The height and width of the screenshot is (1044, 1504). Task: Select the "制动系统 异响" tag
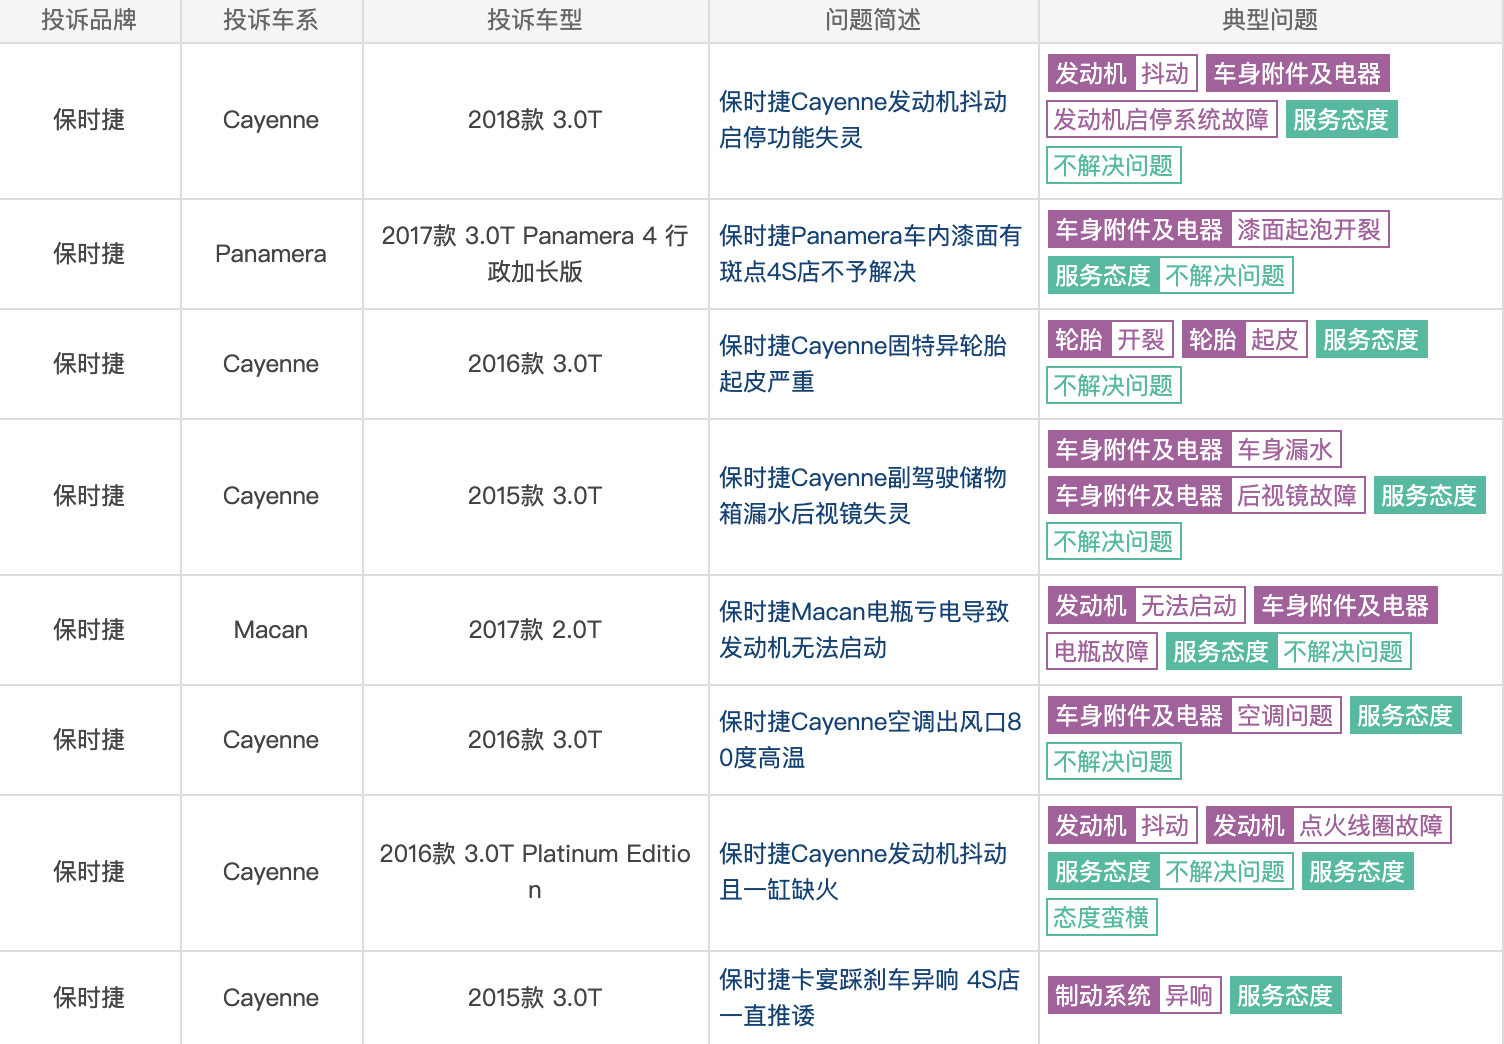1134,996
